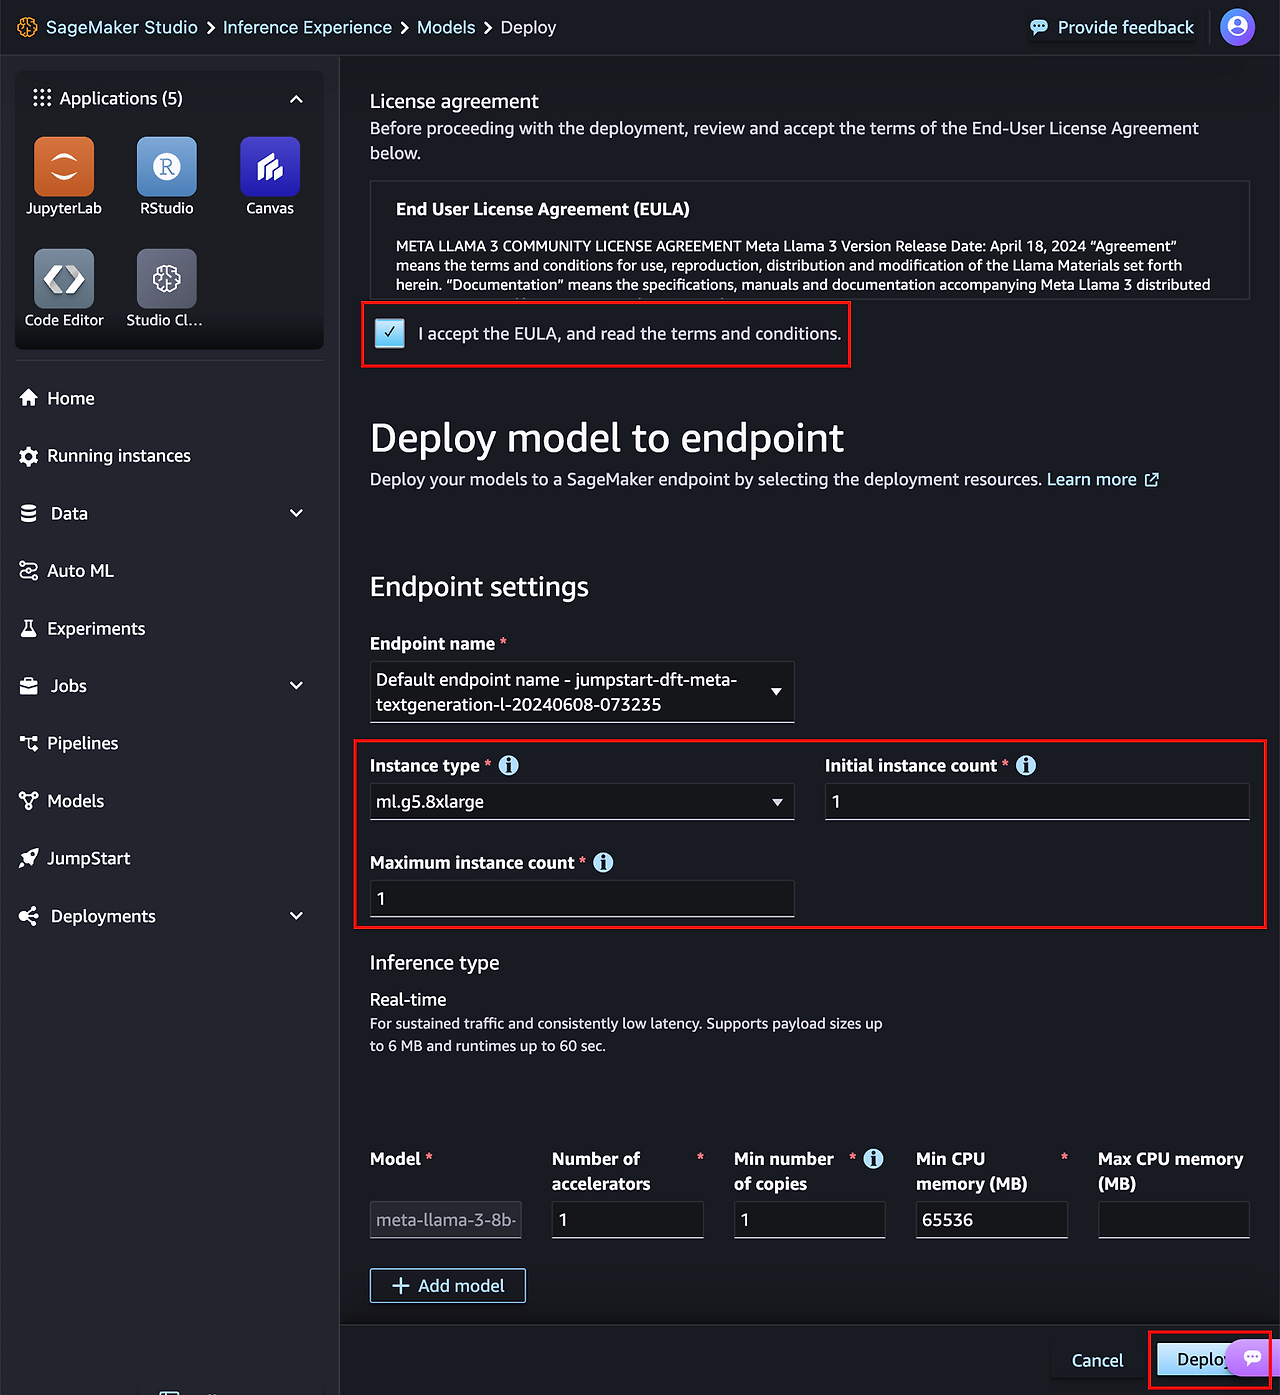Click the SageMaker Studio logo icon
This screenshot has width=1280, height=1395.
pos(27,27)
